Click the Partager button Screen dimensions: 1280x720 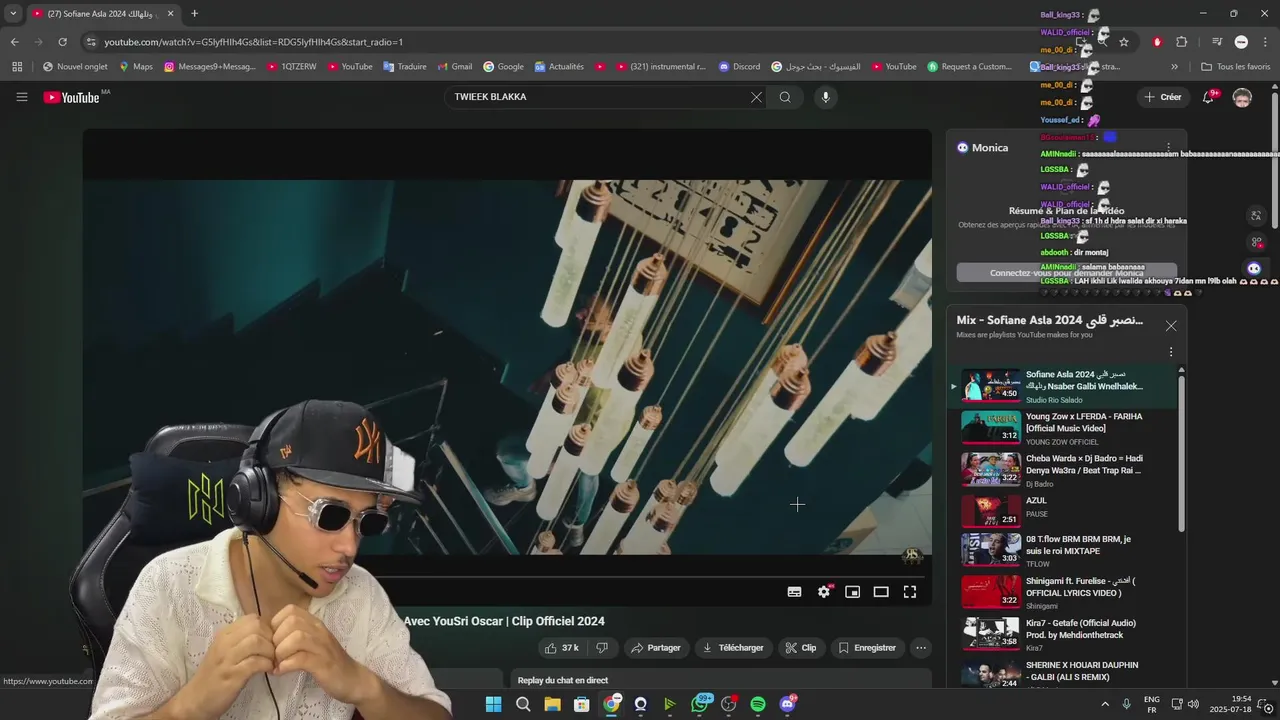point(655,648)
